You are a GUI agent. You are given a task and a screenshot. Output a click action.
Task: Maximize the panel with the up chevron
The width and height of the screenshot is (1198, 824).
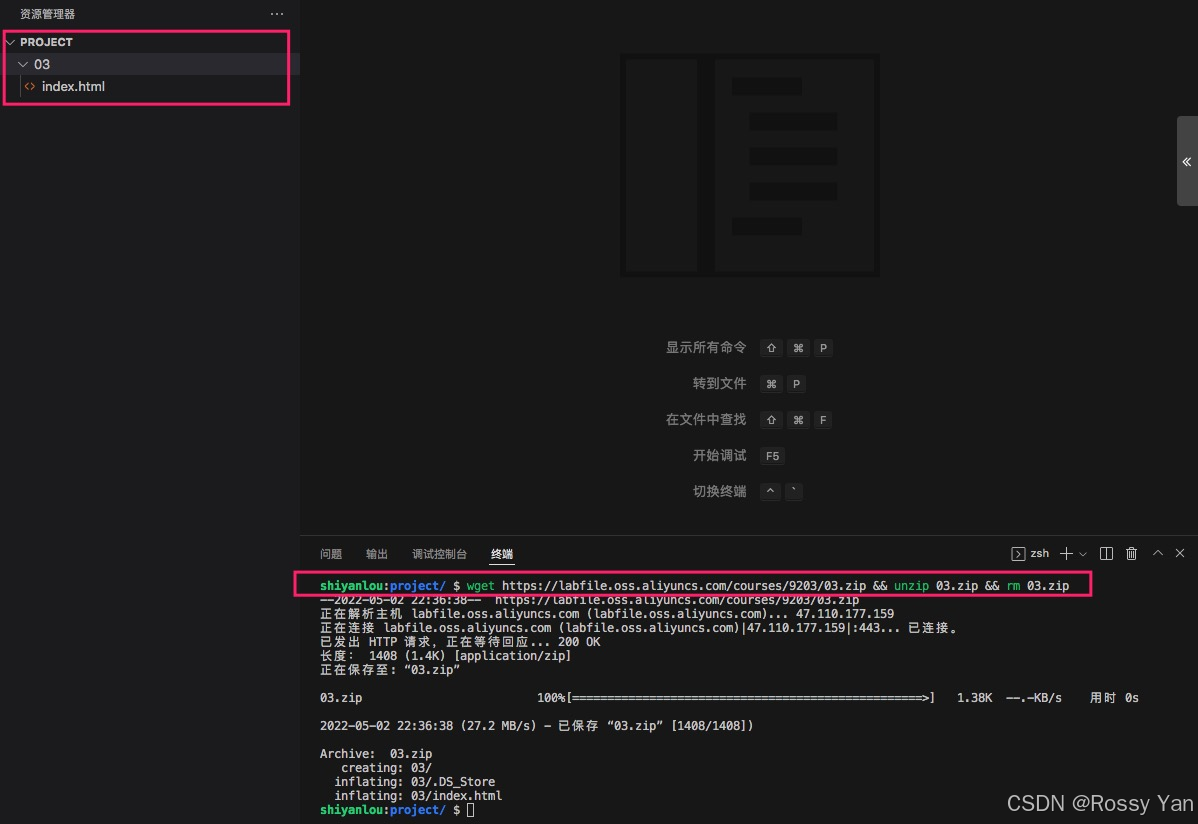[x=1158, y=553]
